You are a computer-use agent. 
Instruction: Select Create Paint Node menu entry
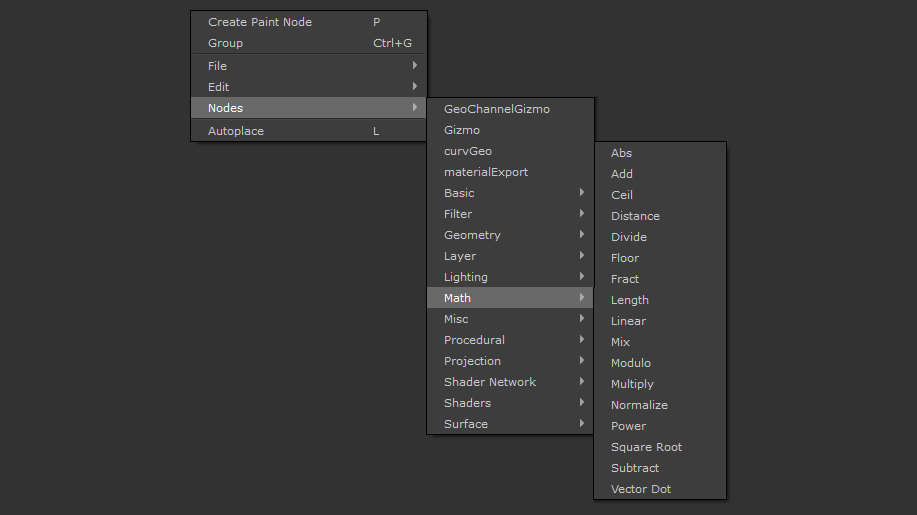[x=260, y=22]
